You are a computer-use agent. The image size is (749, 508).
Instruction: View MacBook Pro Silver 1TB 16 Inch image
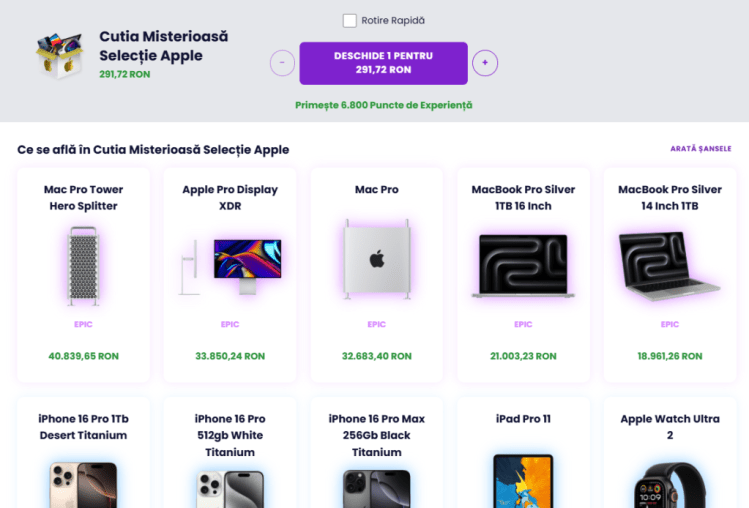pyautogui.click(x=523, y=266)
